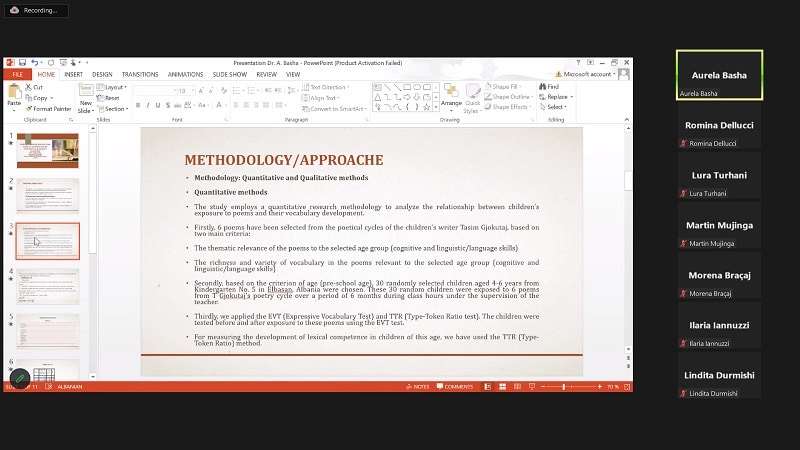Switch to the TRANSITIONS ribbon tab
This screenshot has width=800, height=450.
pos(140,74)
